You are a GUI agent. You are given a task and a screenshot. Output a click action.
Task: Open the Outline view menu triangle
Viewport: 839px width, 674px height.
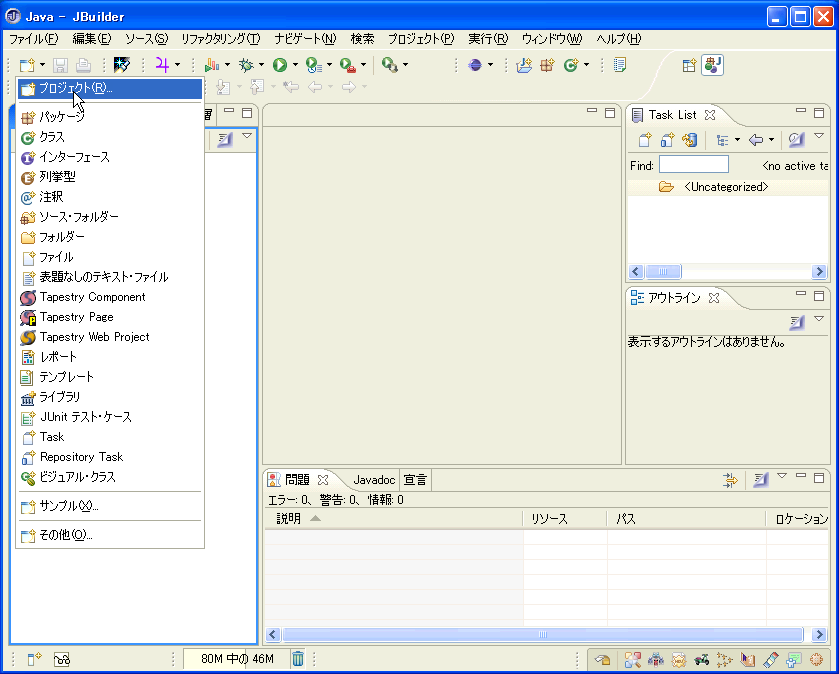click(819, 320)
